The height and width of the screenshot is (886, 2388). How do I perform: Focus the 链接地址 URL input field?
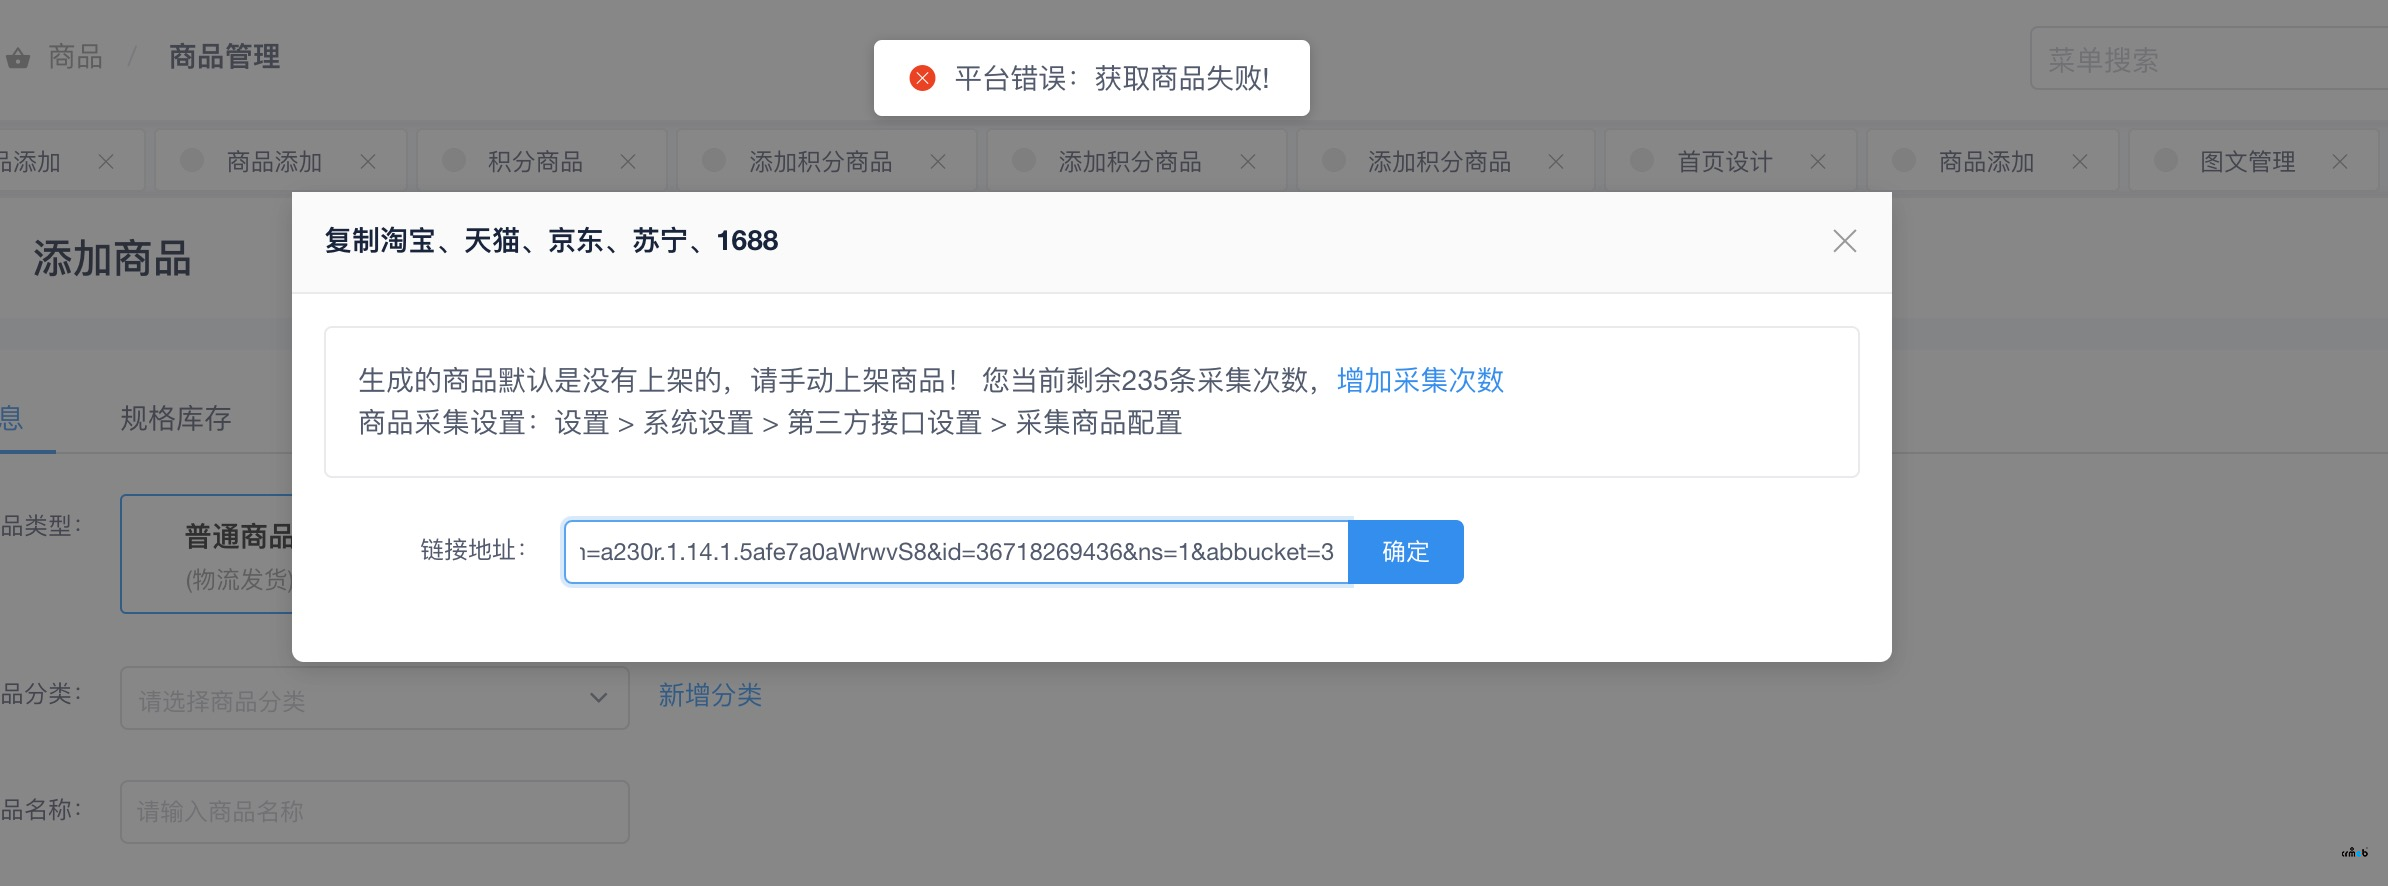(957, 552)
